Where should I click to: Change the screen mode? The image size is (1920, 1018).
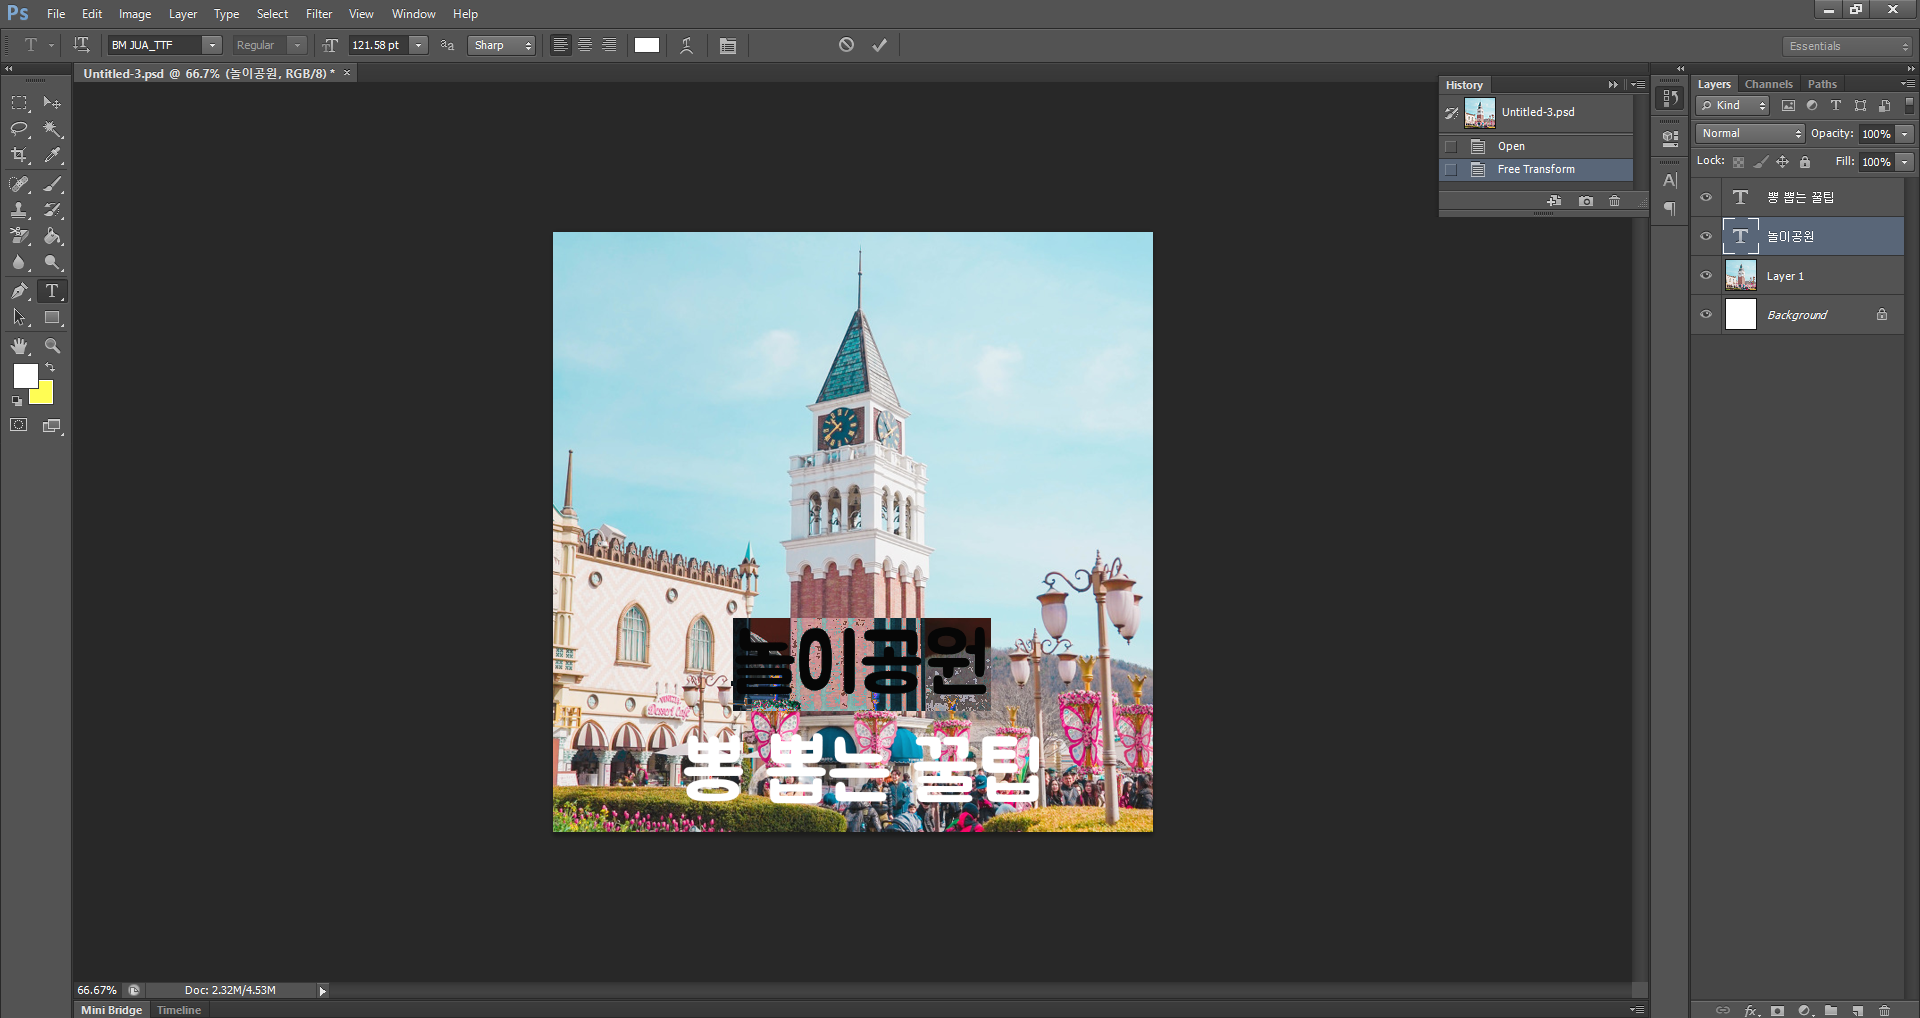[52, 425]
